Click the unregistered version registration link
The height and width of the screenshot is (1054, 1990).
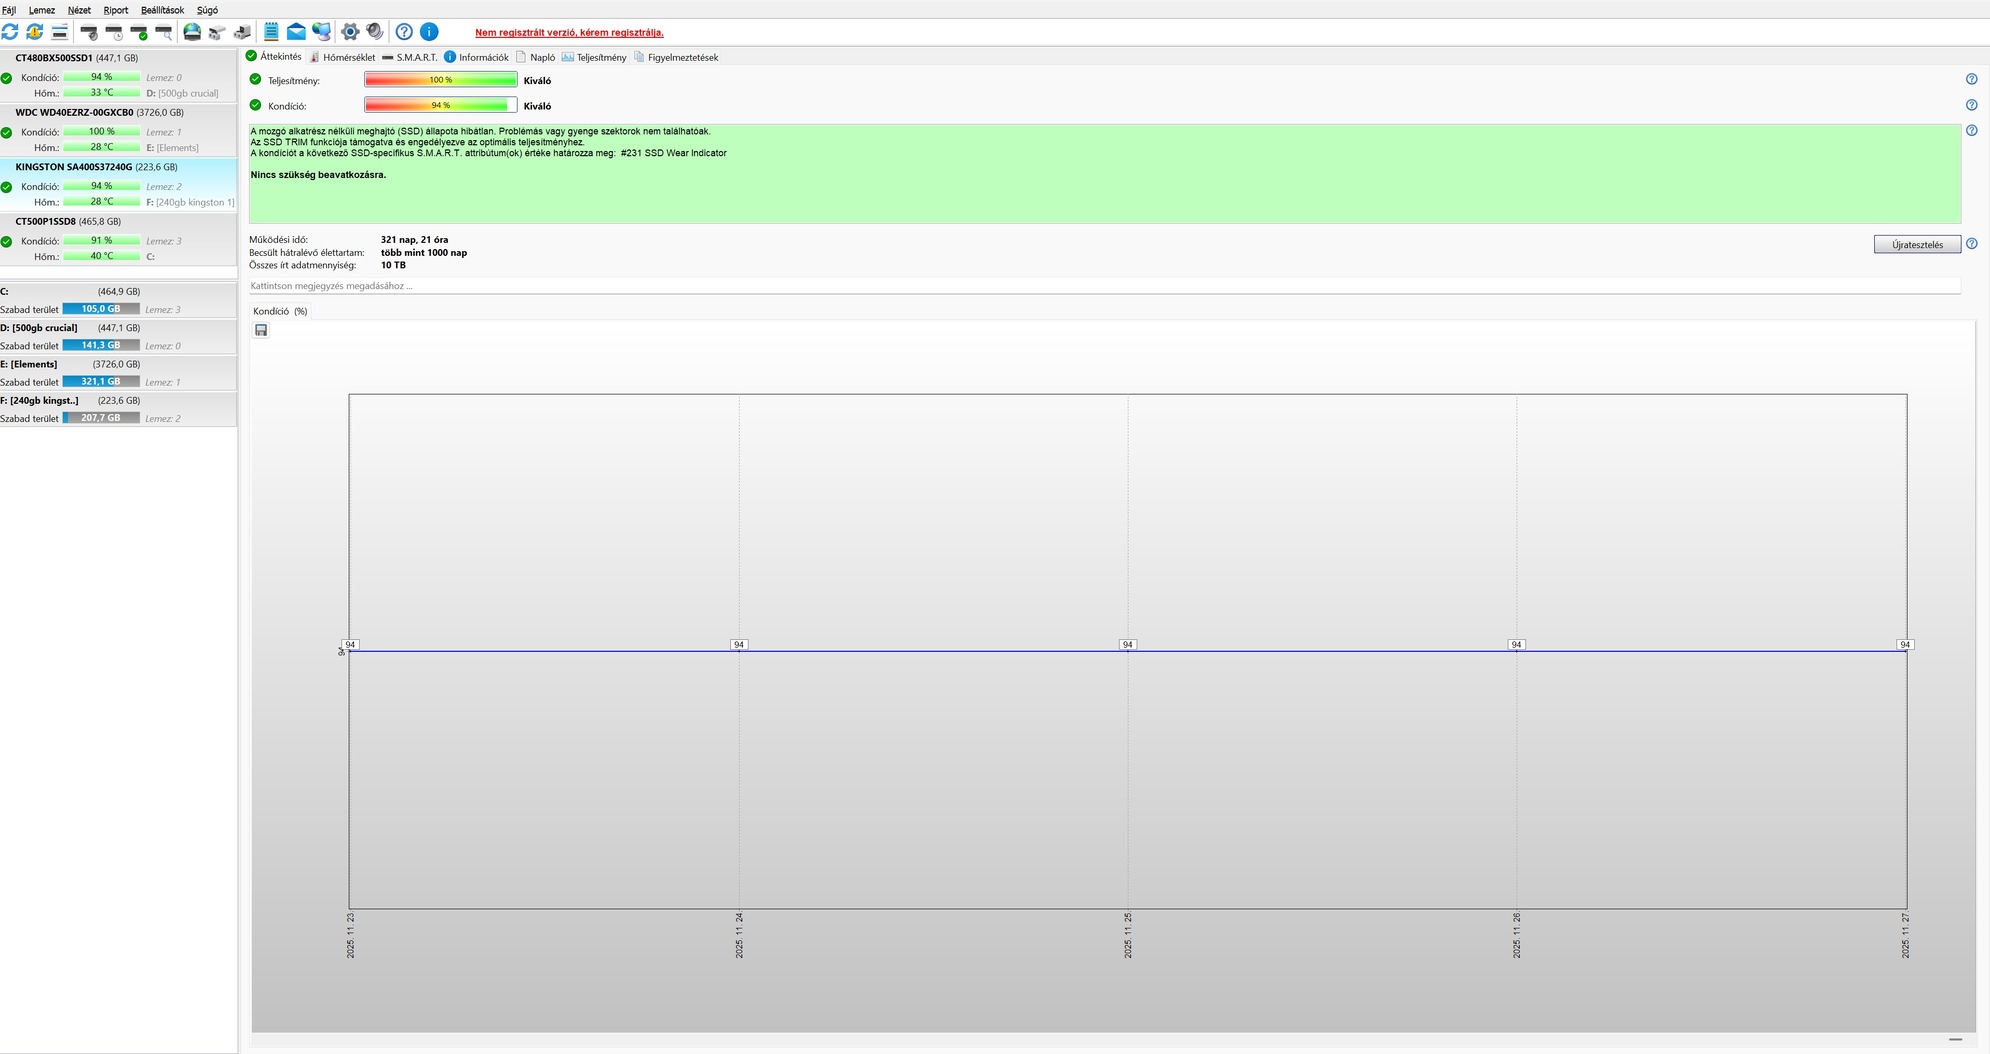(x=569, y=32)
